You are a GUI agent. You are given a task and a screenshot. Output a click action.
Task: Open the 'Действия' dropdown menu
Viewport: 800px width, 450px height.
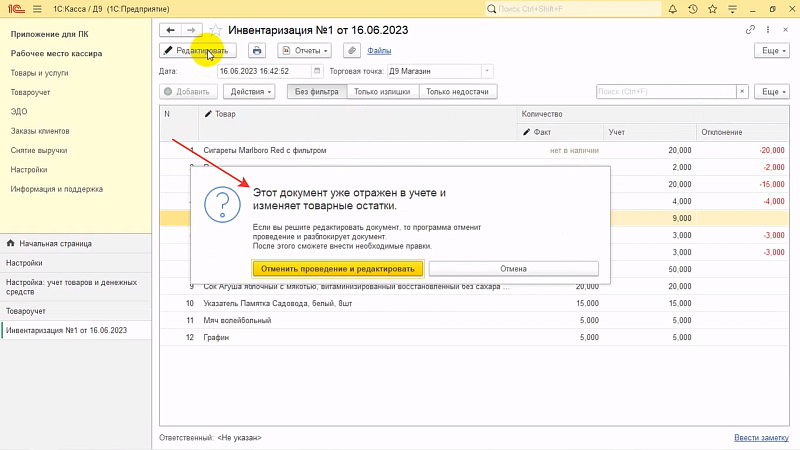252,92
